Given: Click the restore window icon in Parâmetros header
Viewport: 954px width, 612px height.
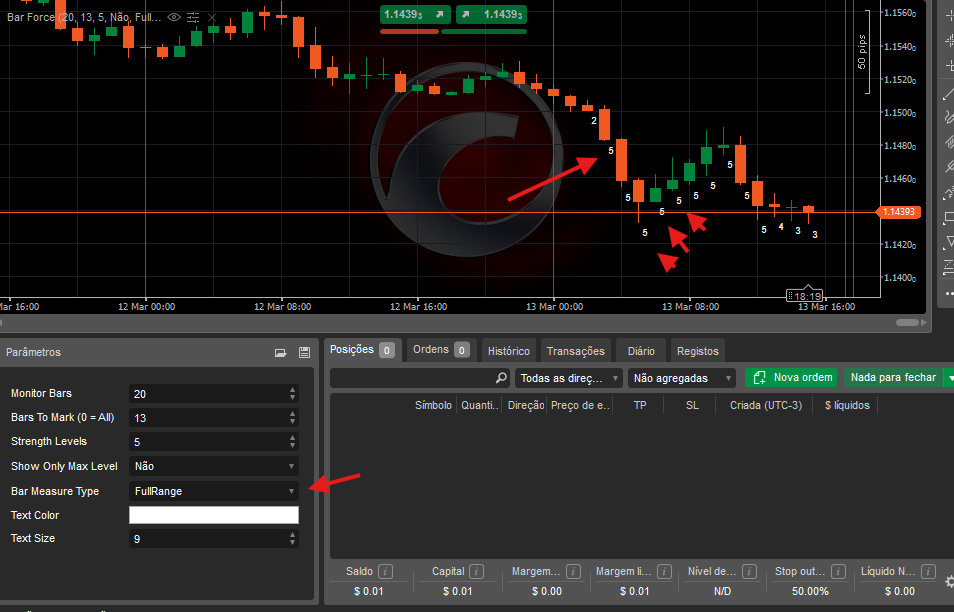Looking at the screenshot, I should coord(281,352).
